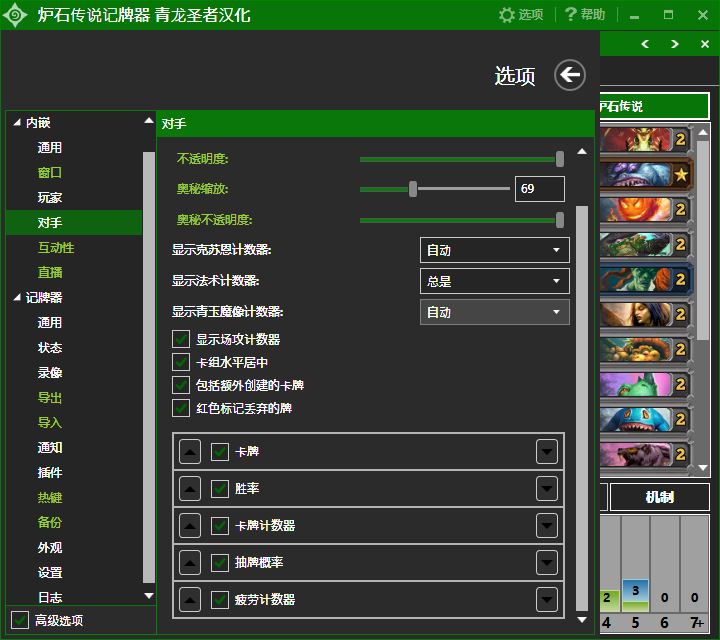Select 直播 in sidebar
The width and height of the screenshot is (720, 640).
coord(50,272)
